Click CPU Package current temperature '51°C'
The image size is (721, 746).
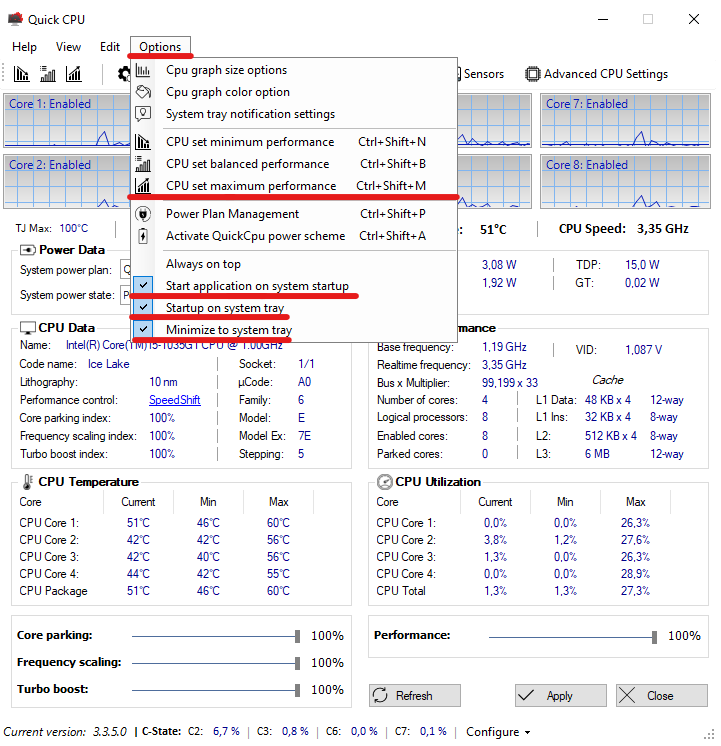click(138, 591)
